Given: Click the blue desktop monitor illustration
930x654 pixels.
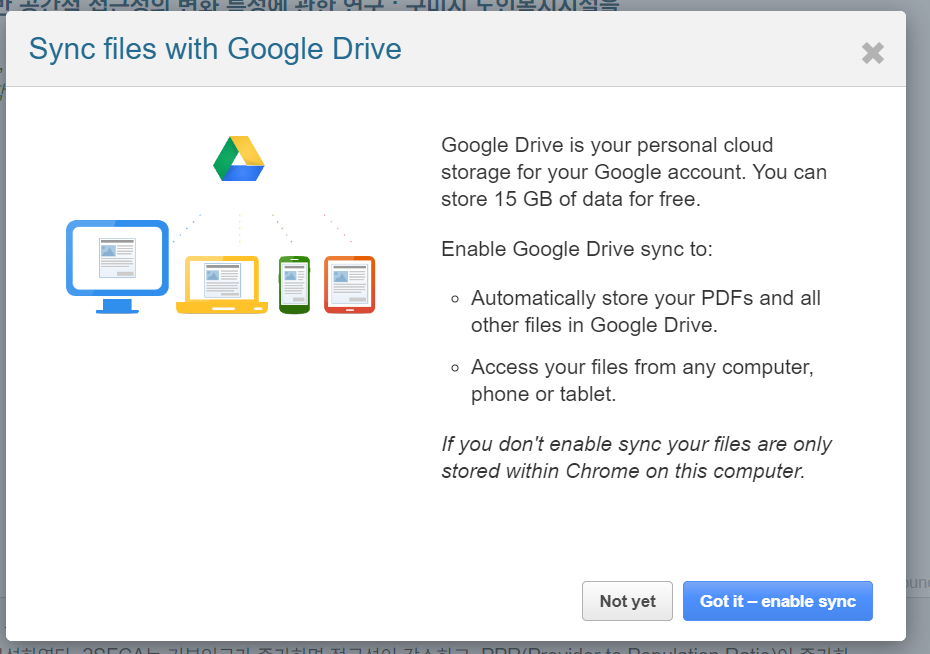Looking at the screenshot, I should [117, 266].
